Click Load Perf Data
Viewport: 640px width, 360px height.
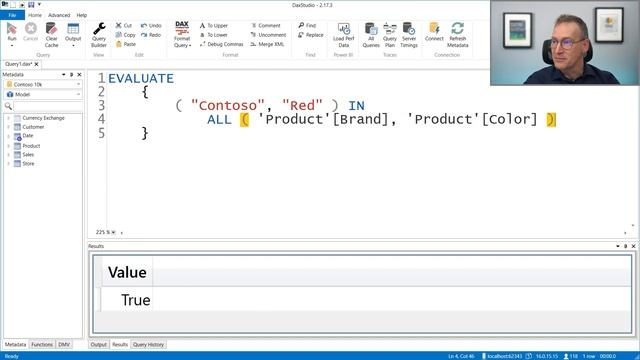344,35
